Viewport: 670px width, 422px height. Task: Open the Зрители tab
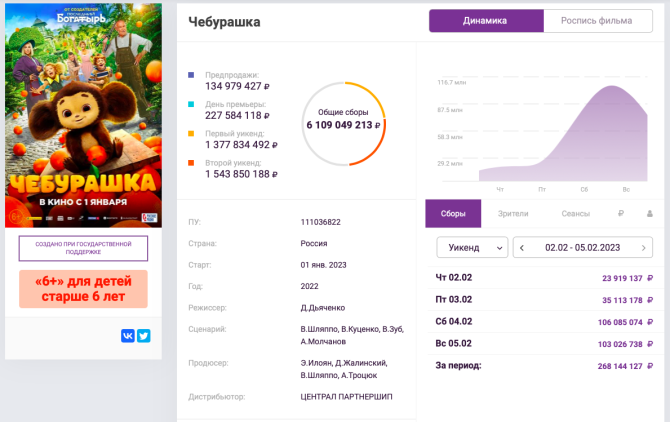(x=512, y=214)
